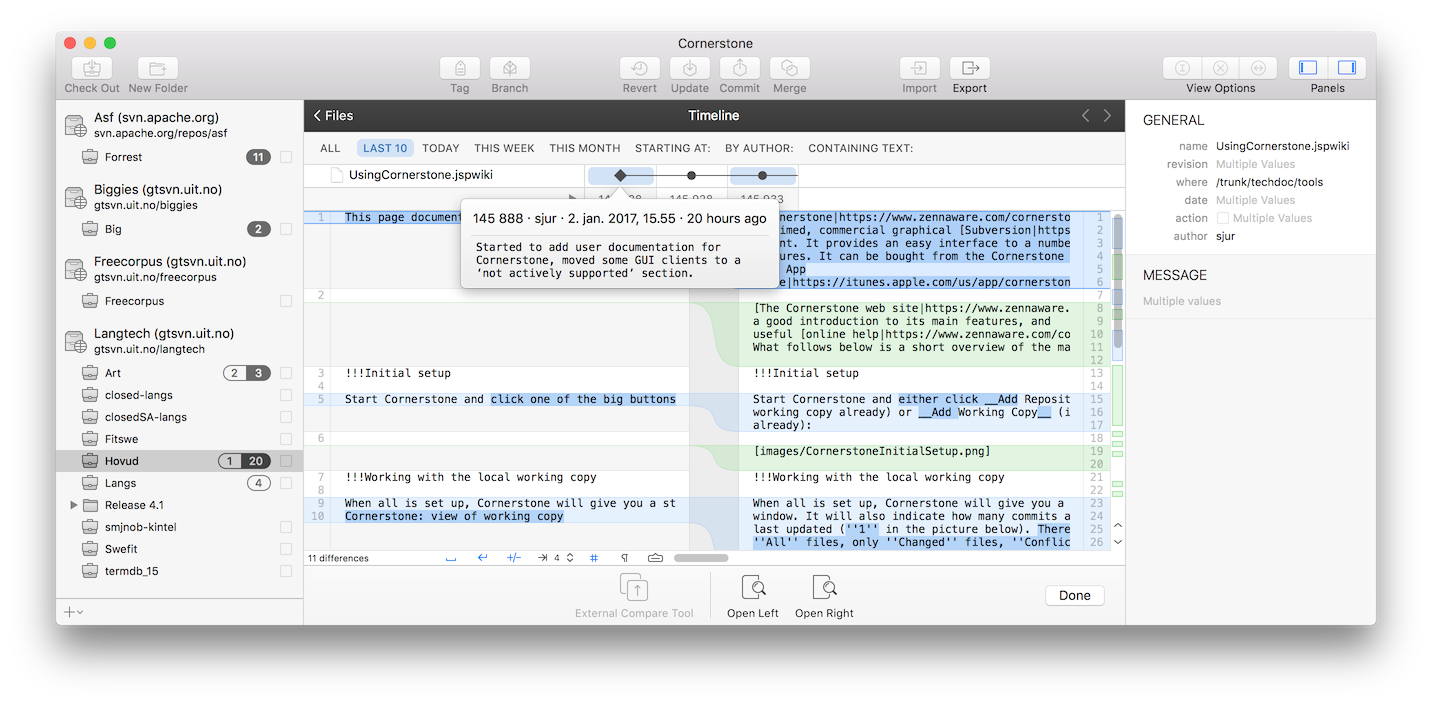
Task: Choose the BY AUTHOR filter
Action: (x=759, y=148)
